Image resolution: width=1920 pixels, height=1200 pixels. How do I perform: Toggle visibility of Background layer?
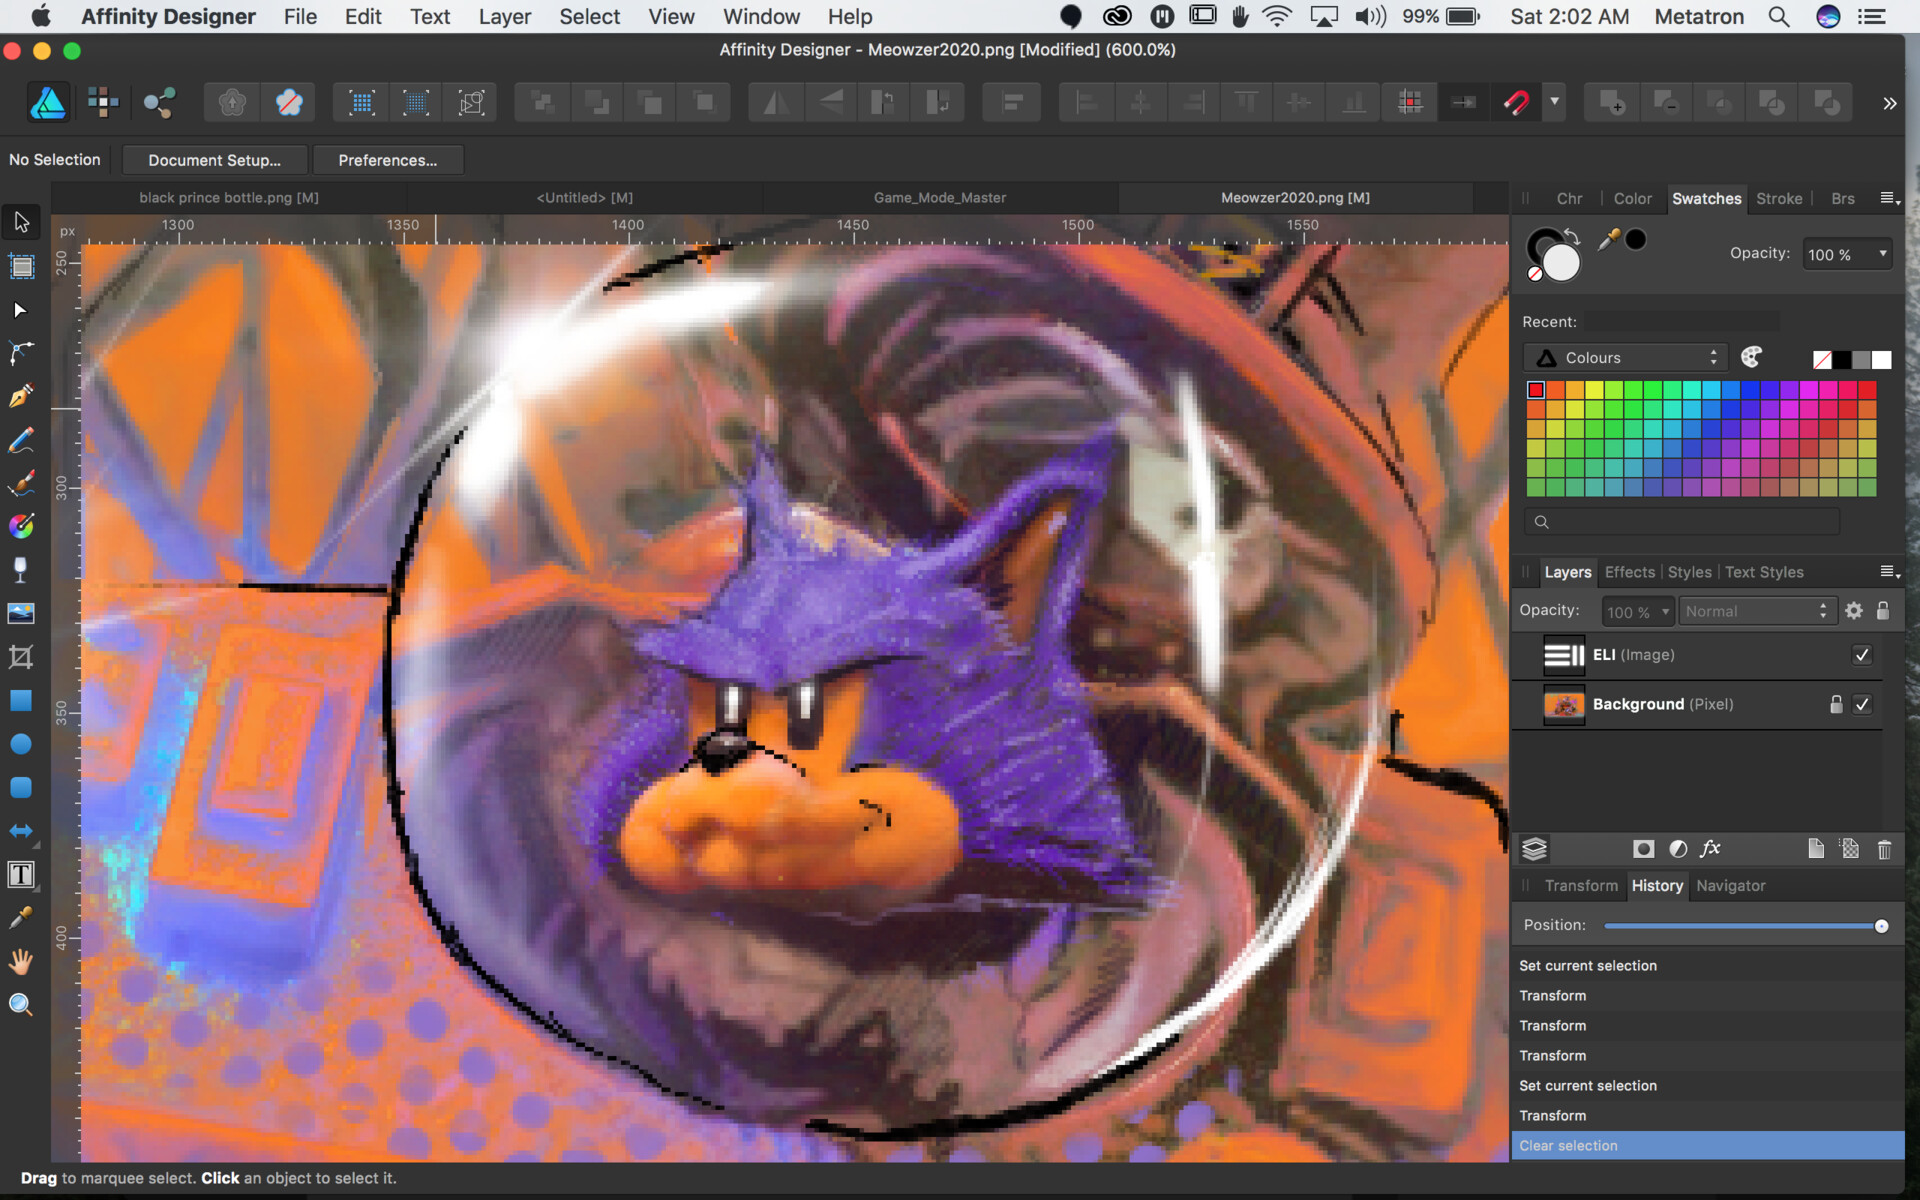(x=1862, y=704)
